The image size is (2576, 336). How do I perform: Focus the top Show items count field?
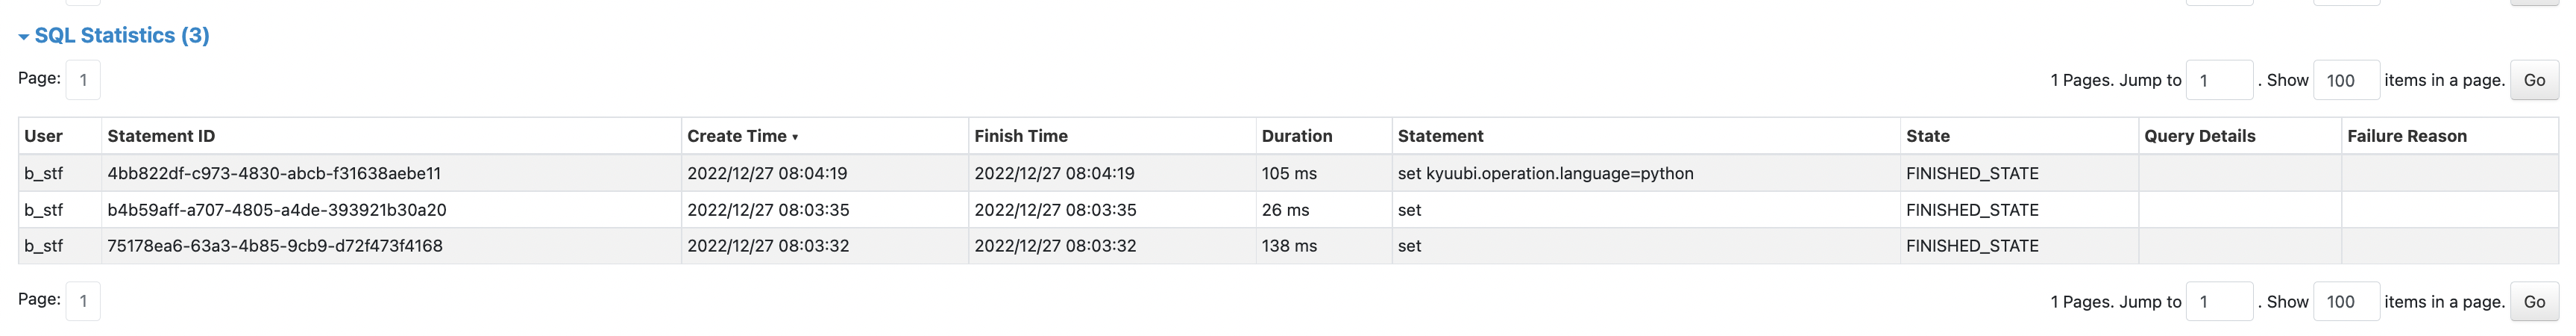2345,80
